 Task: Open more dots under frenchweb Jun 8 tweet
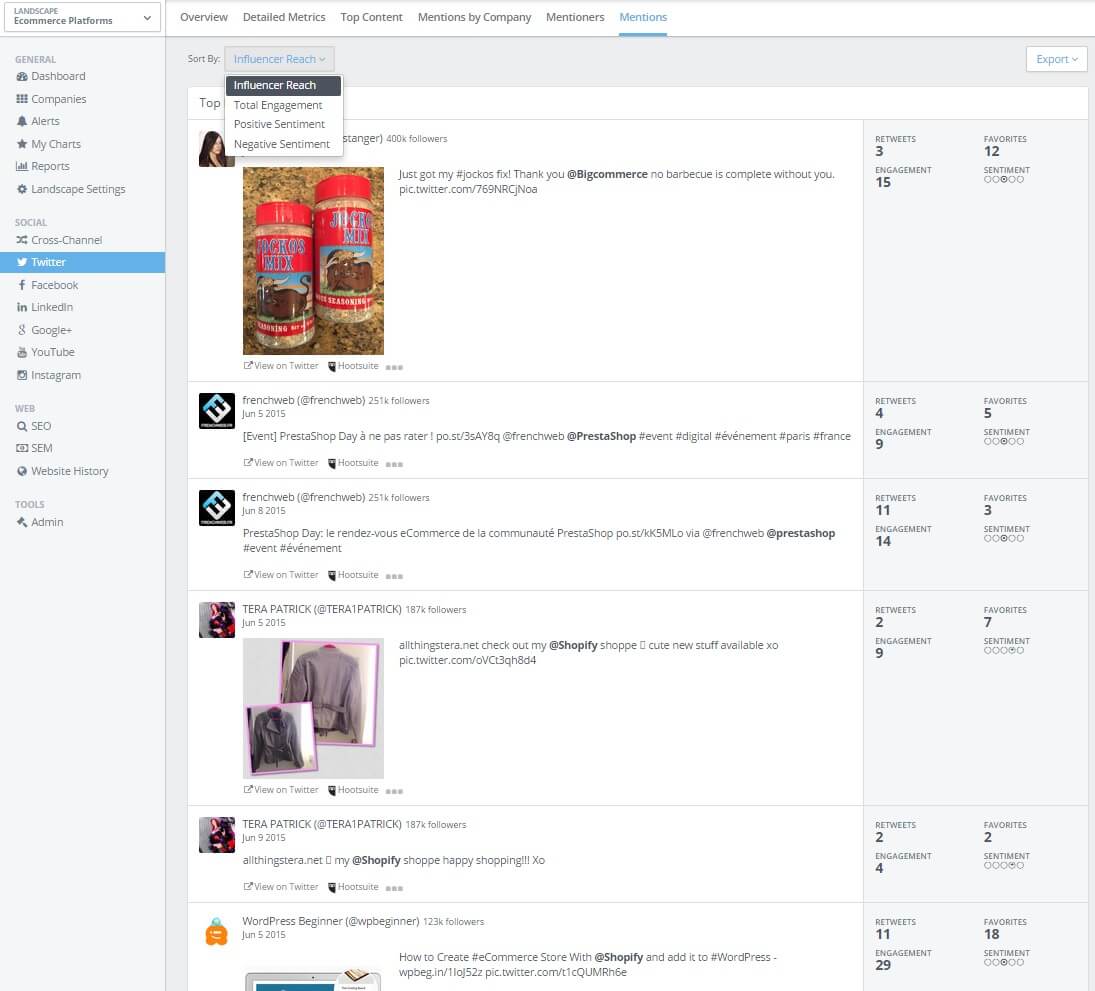394,576
